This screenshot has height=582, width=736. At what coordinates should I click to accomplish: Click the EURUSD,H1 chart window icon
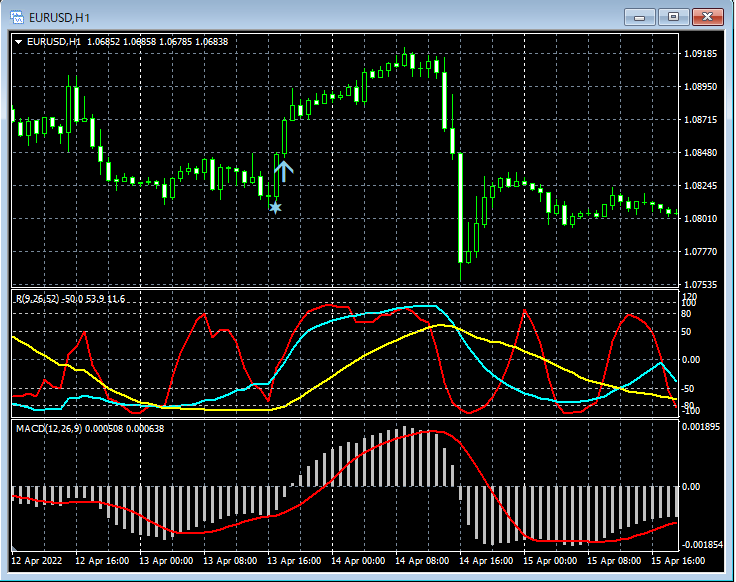pos(17,17)
